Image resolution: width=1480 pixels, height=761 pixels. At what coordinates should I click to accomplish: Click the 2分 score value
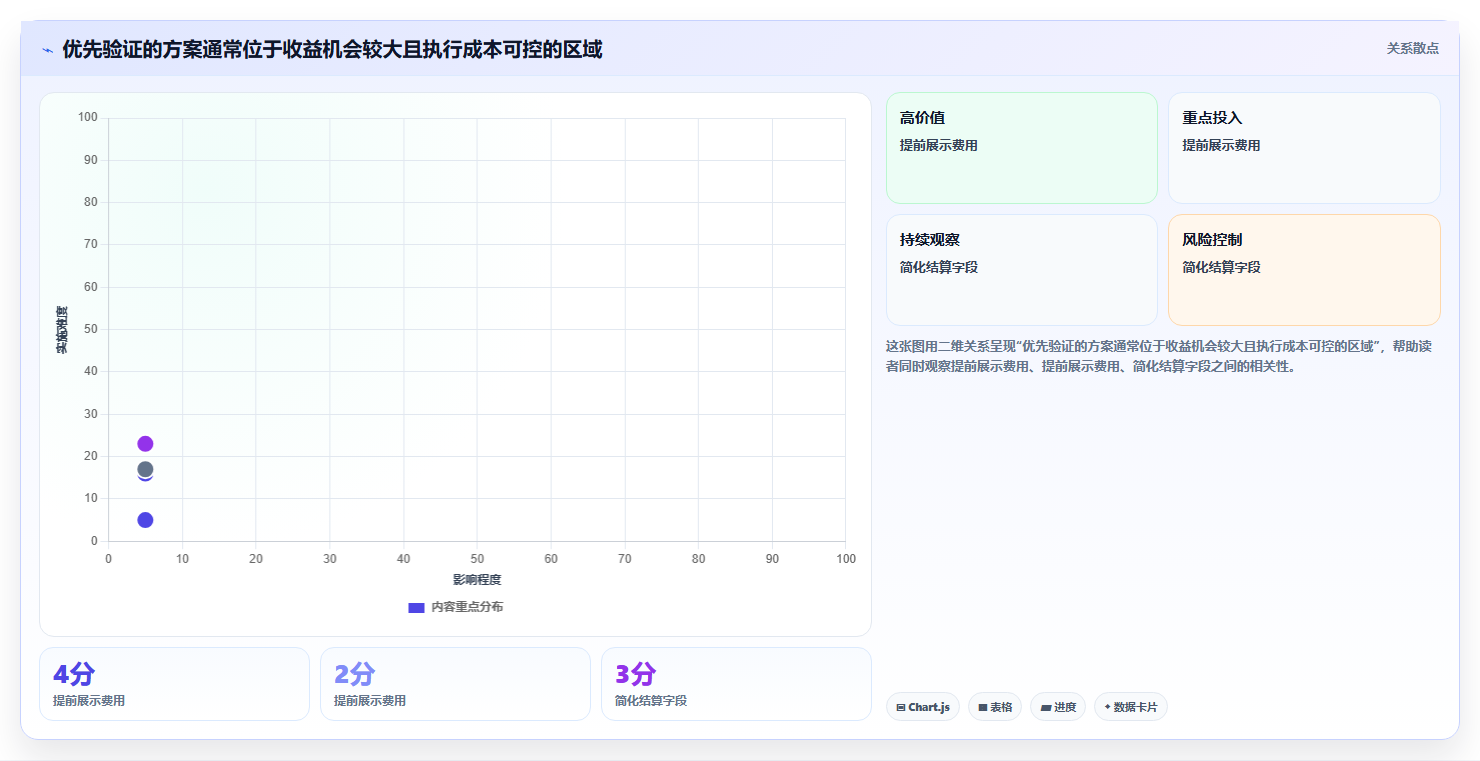click(x=354, y=674)
